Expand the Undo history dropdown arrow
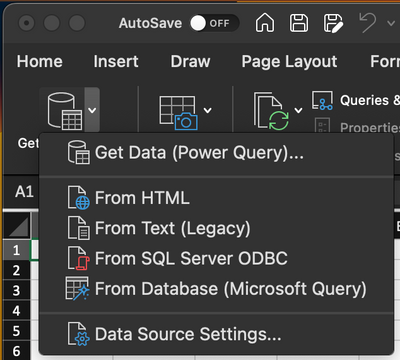The image size is (400, 360). pyautogui.click(x=391, y=23)
